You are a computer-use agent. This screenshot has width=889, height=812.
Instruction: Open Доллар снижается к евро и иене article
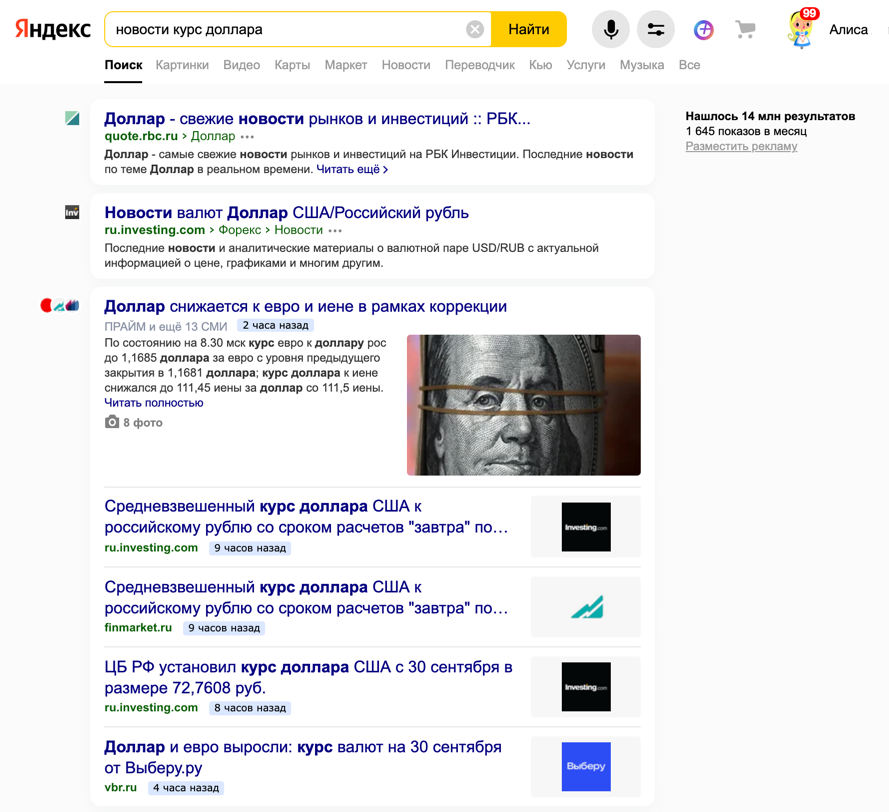305,307
